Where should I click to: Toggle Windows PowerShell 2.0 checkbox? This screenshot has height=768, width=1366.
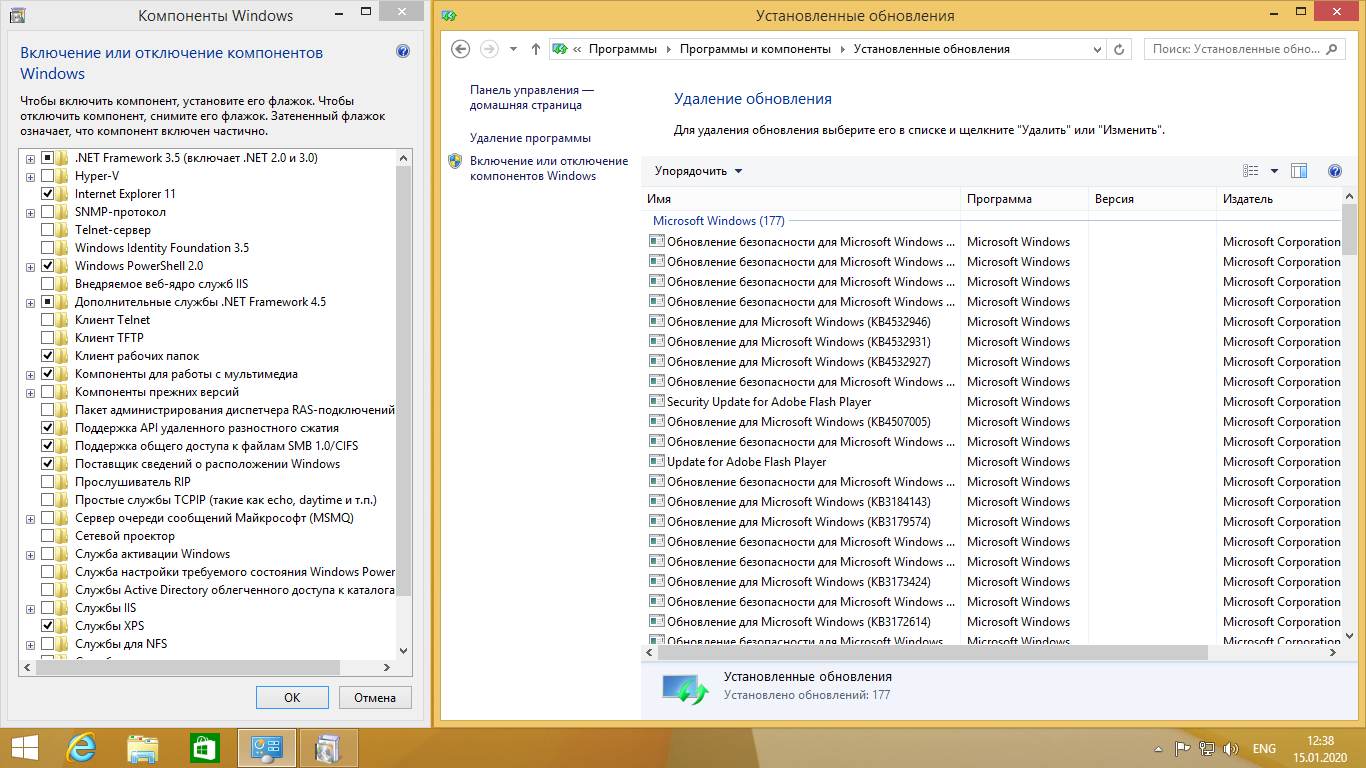coord(47,265)
